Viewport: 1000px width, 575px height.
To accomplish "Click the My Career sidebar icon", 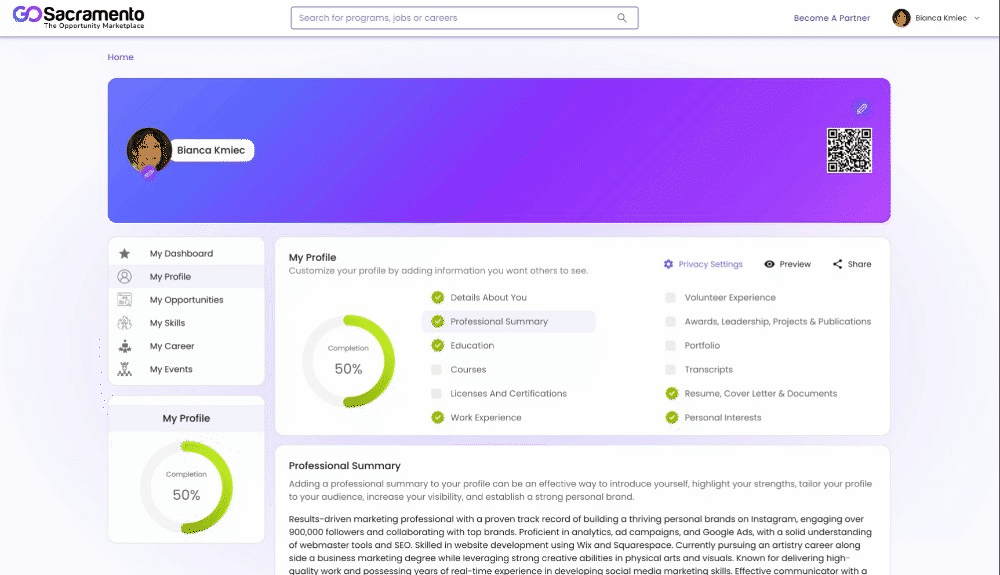I will pos(124,346).
